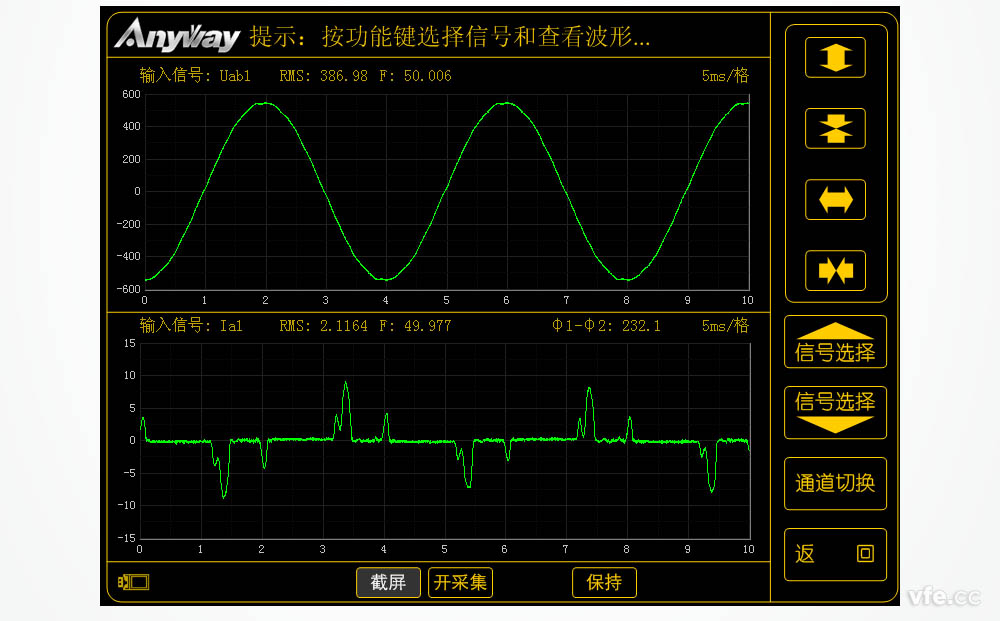Click the 5ms/格 time scale label

coord(724,75)
